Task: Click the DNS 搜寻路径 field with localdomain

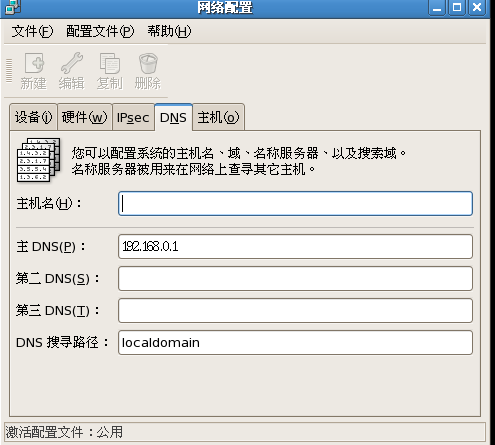Action: click(295, 342)
